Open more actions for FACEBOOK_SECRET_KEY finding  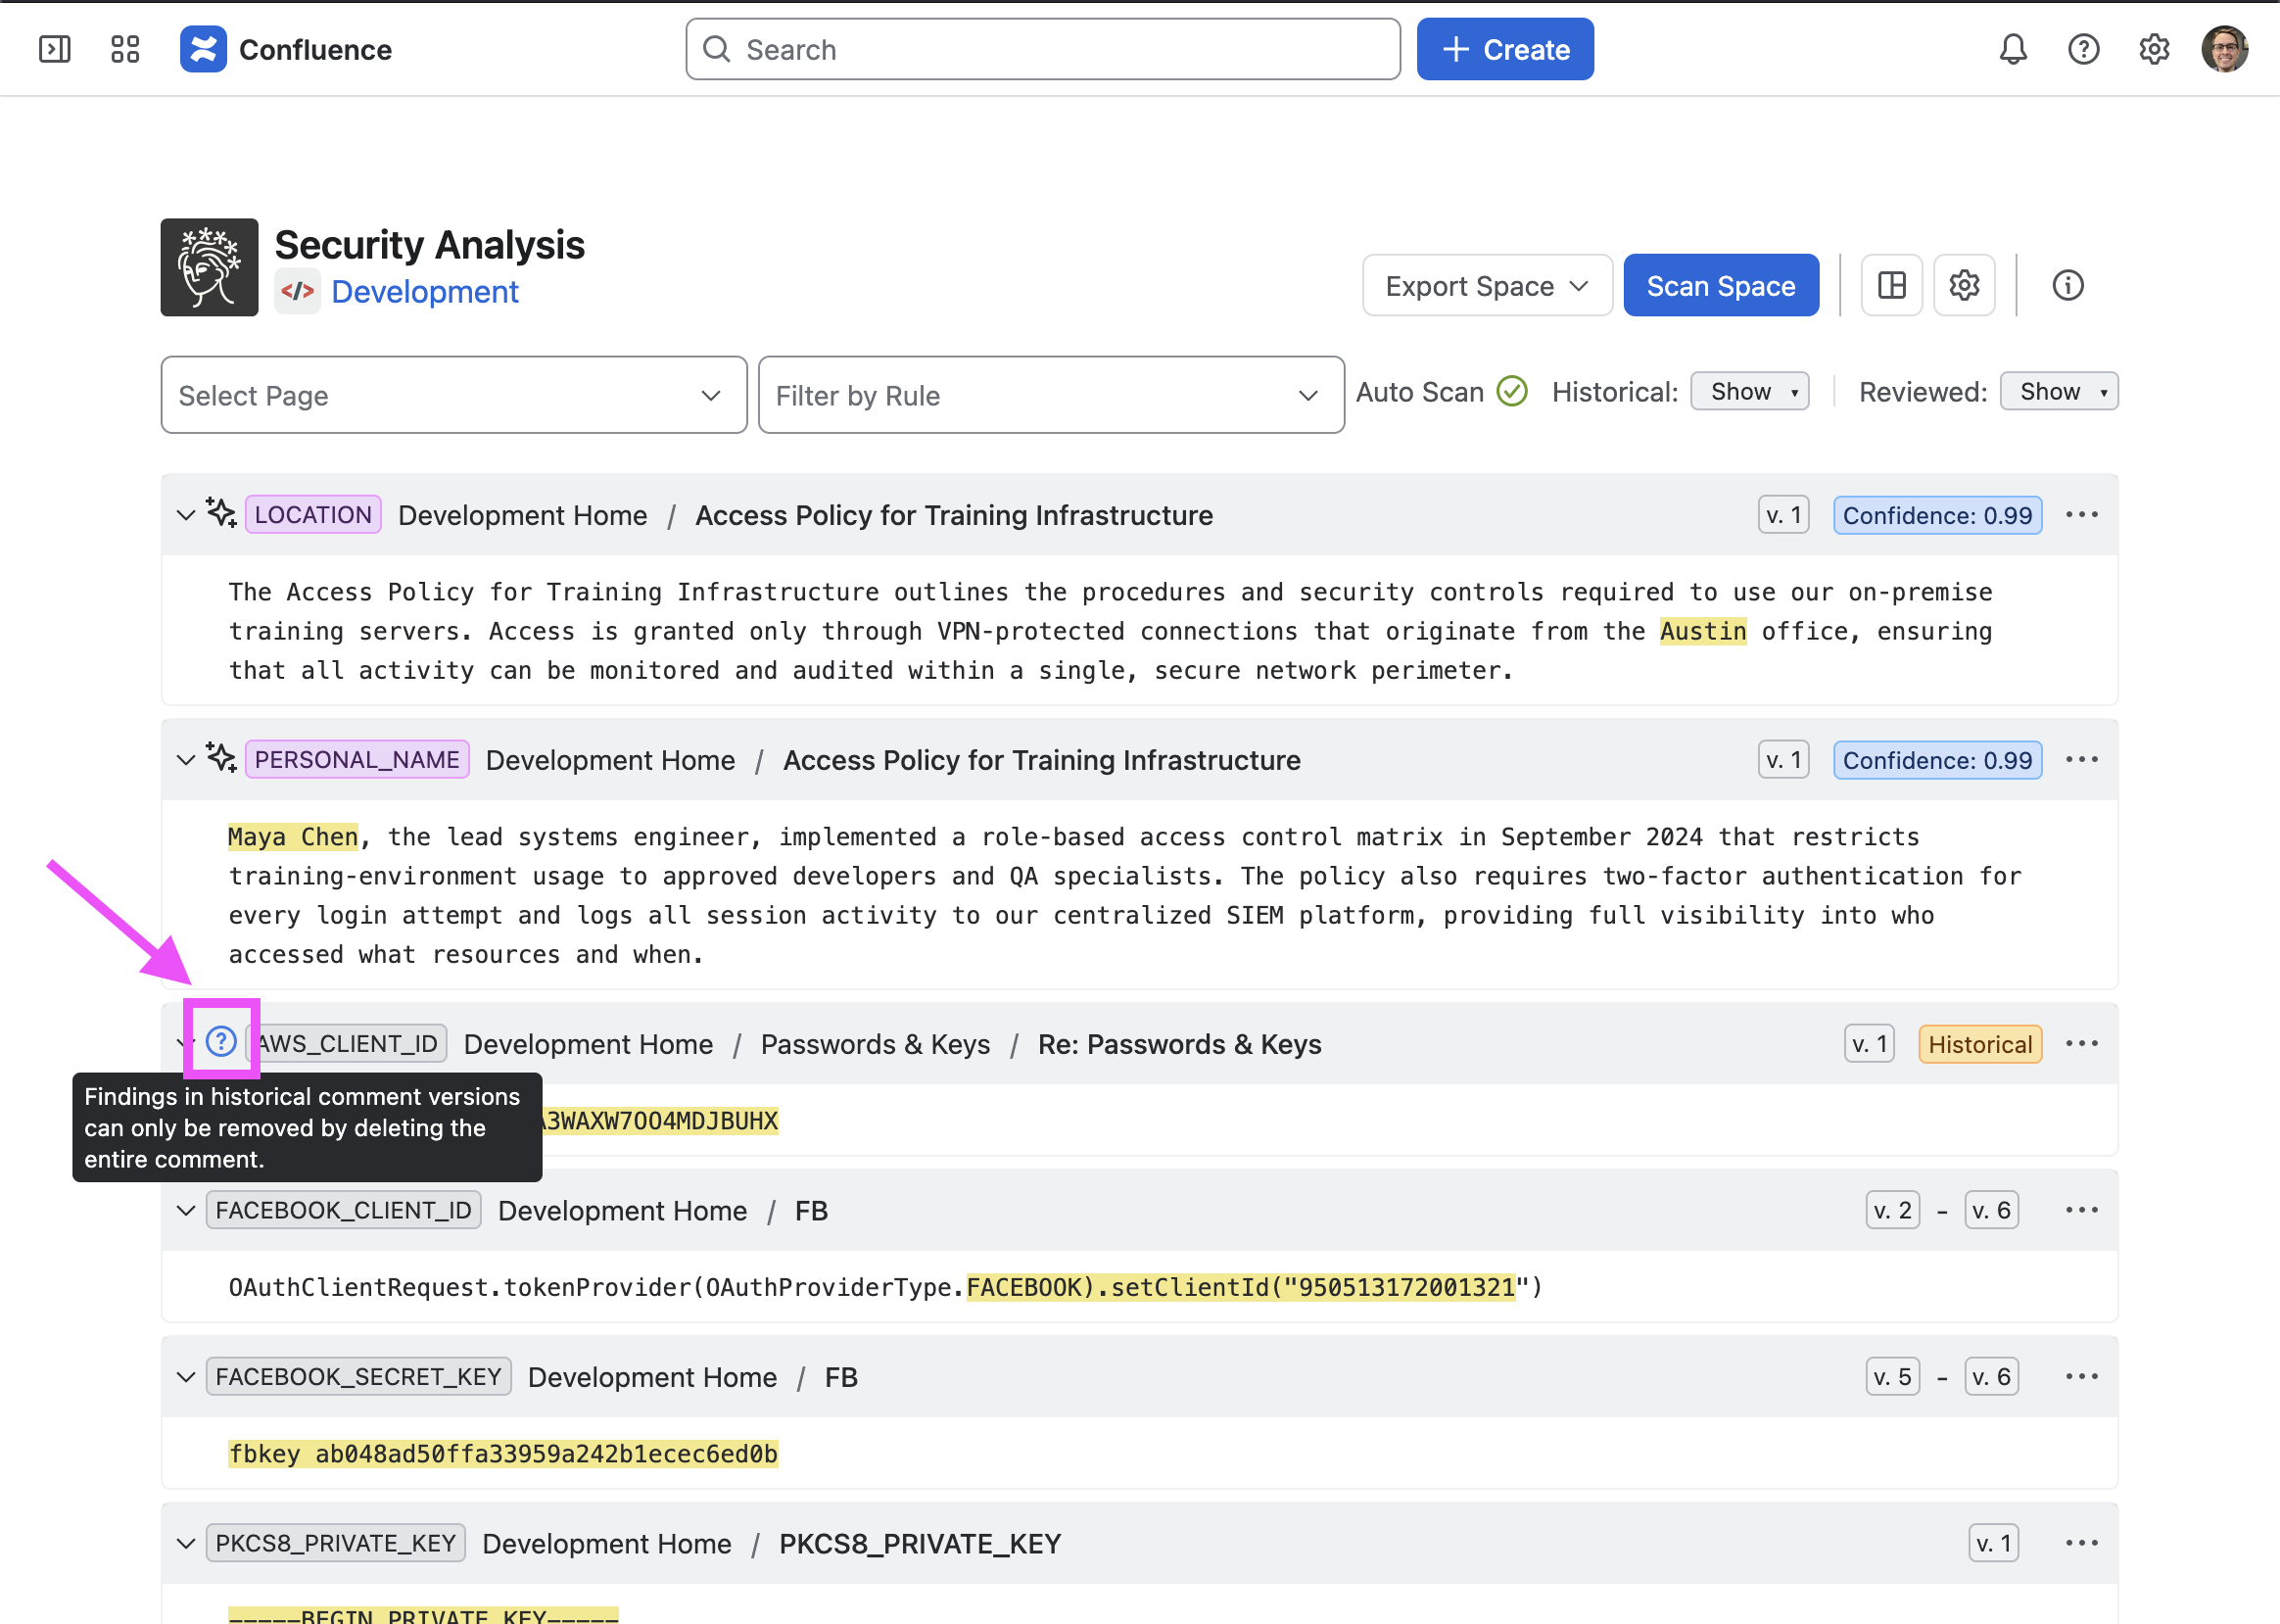(x=2082, y=1377)
